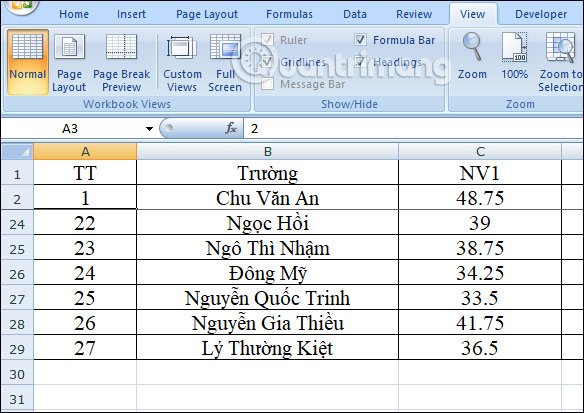Select row 27 header
584x413 pixels.
(17, 298)
